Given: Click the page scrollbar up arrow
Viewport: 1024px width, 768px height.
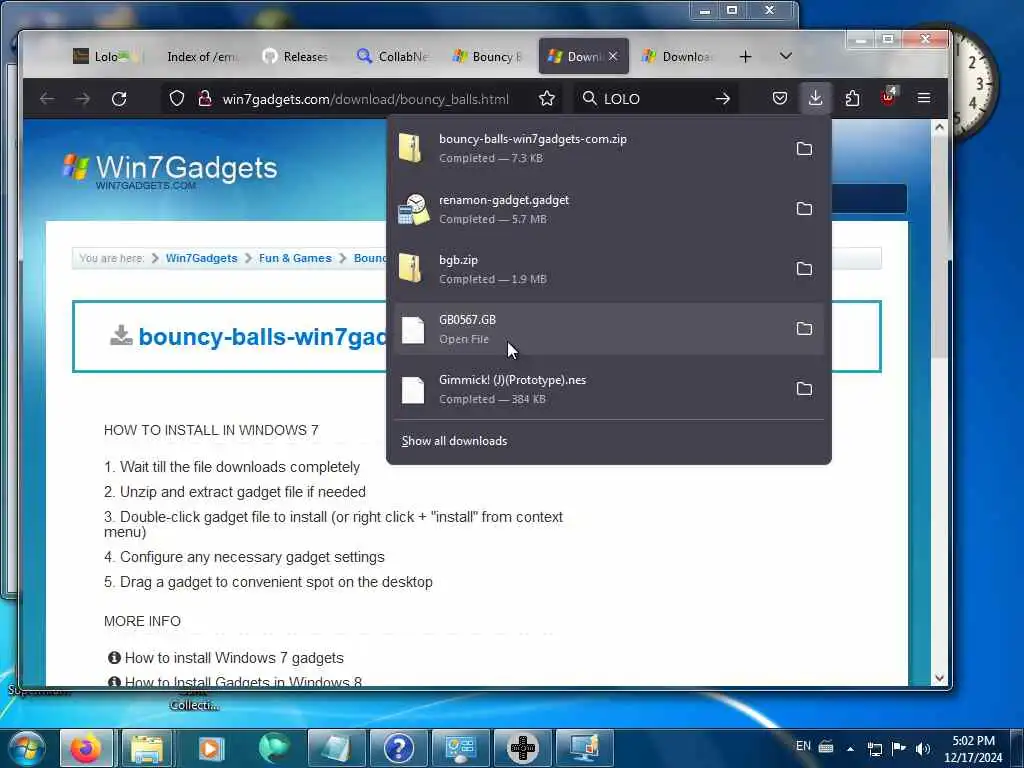Looking at the screenshot, I should click(939, 127).
